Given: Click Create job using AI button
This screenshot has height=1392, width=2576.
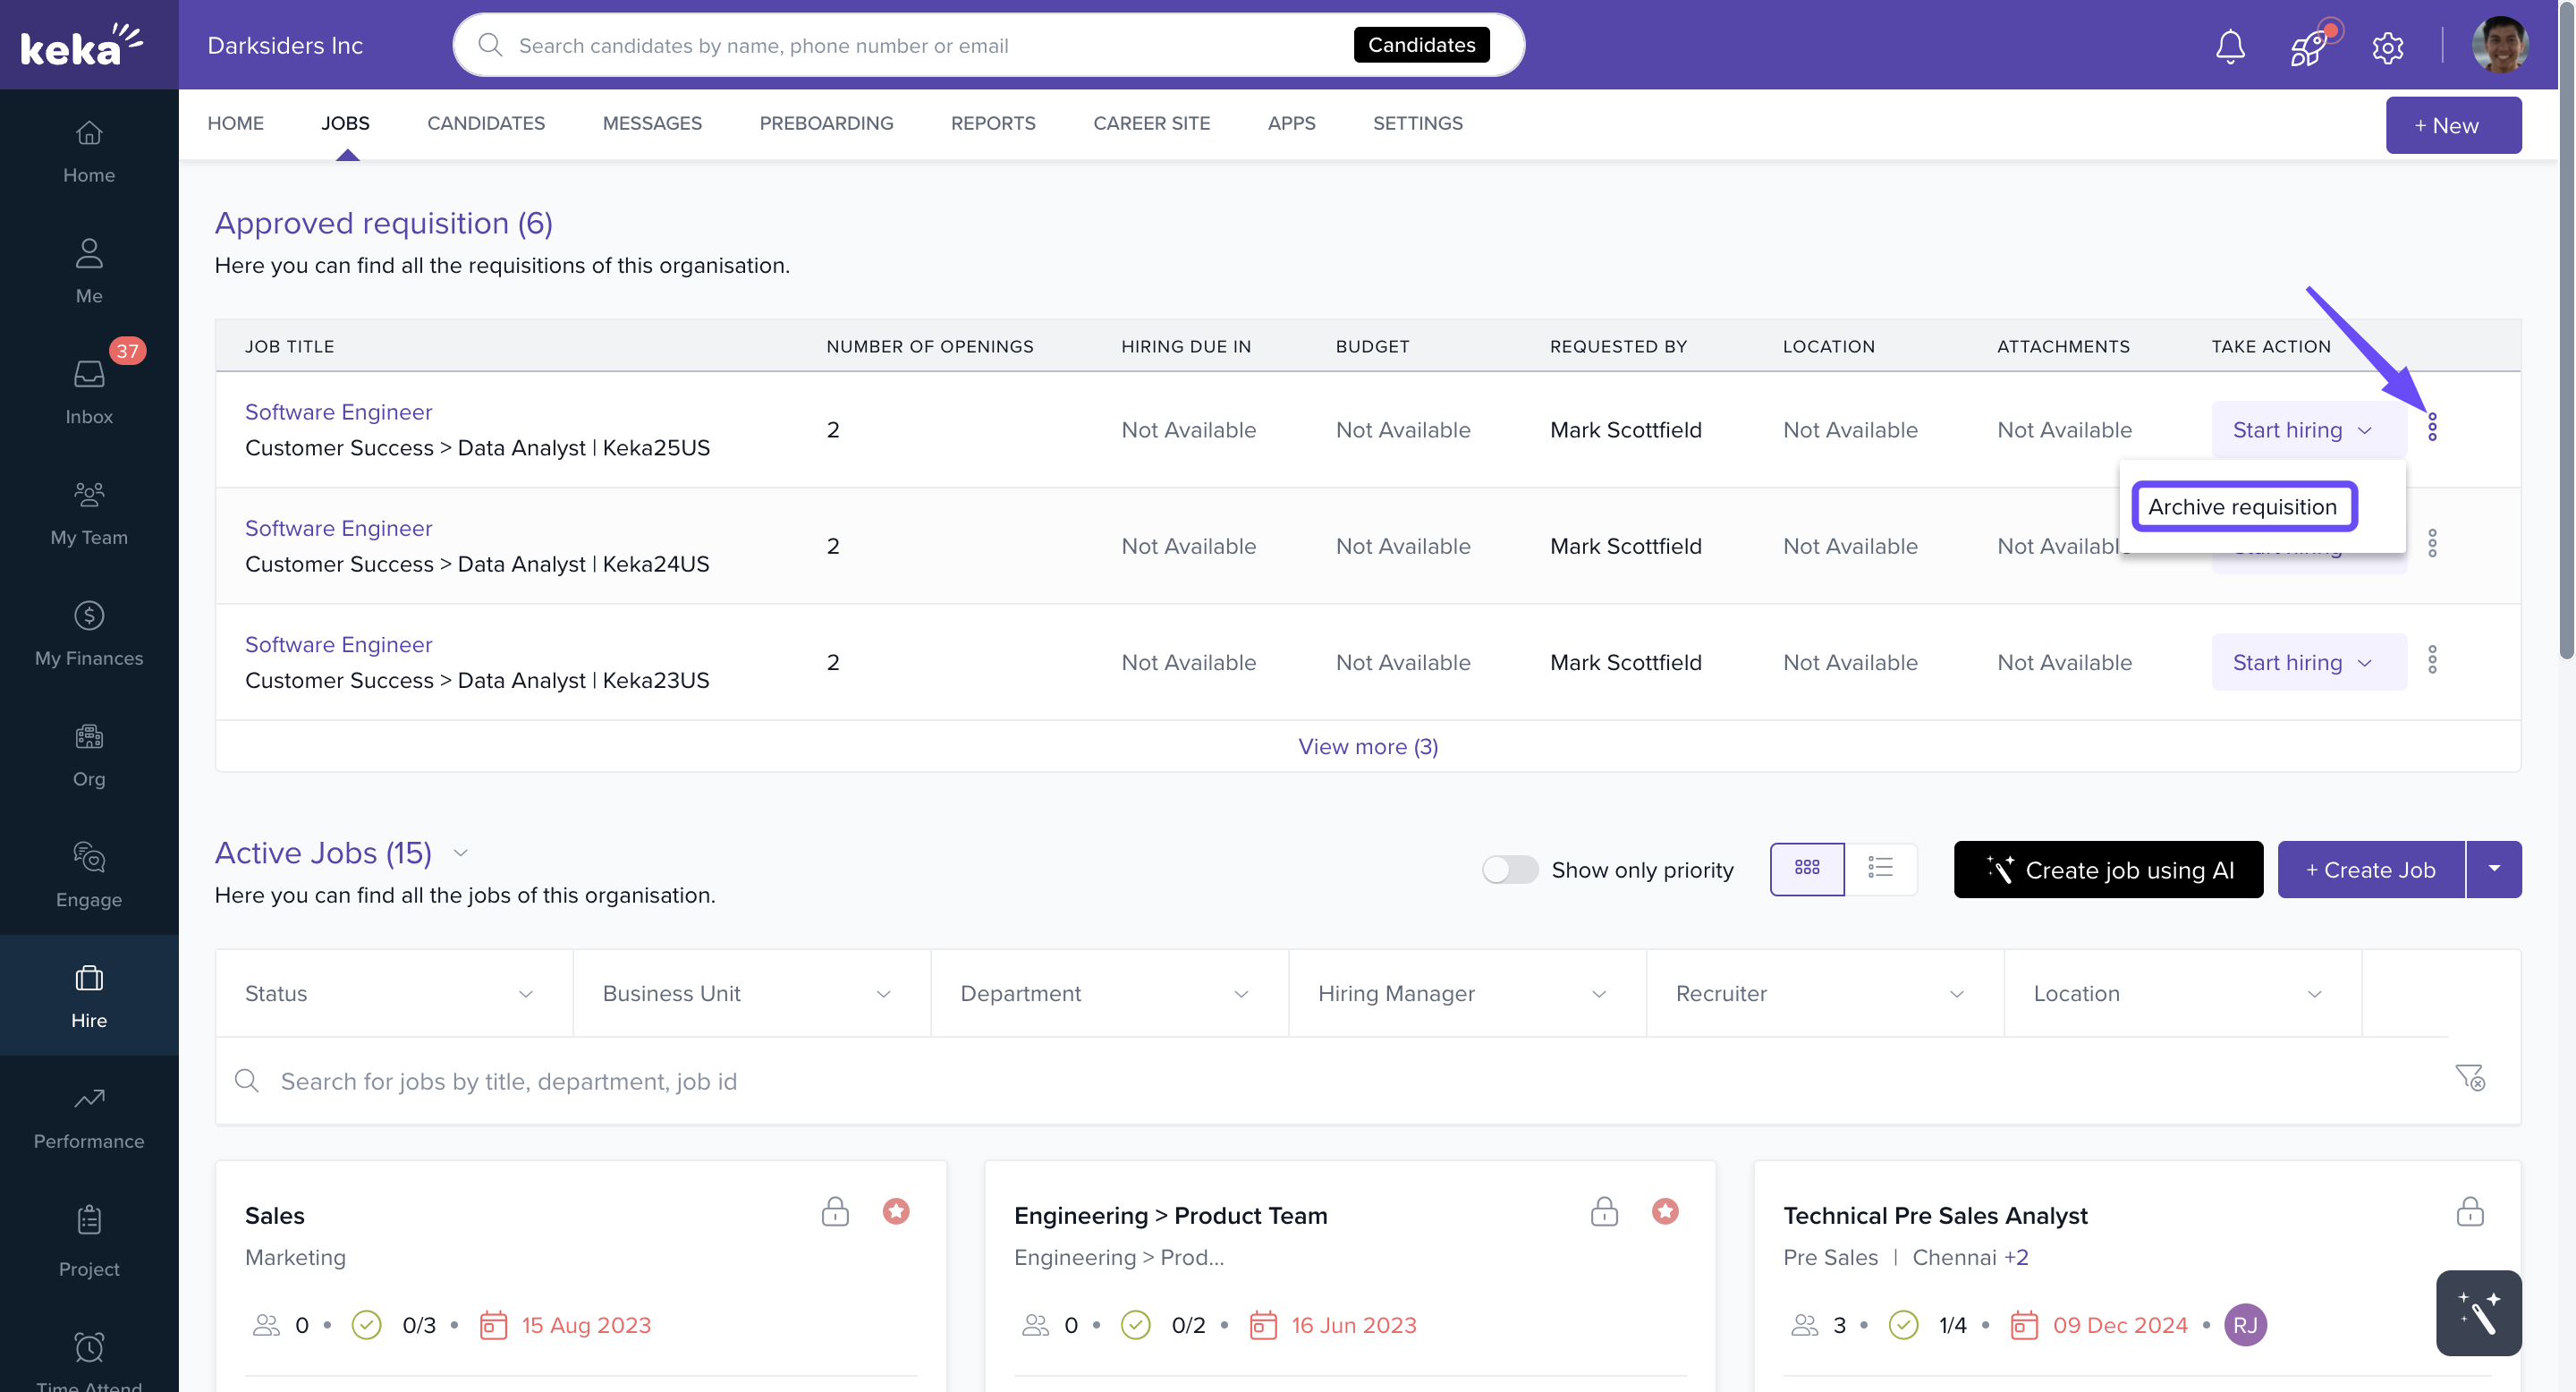Looking at the screenshot, I should [x=2108, y=869].
